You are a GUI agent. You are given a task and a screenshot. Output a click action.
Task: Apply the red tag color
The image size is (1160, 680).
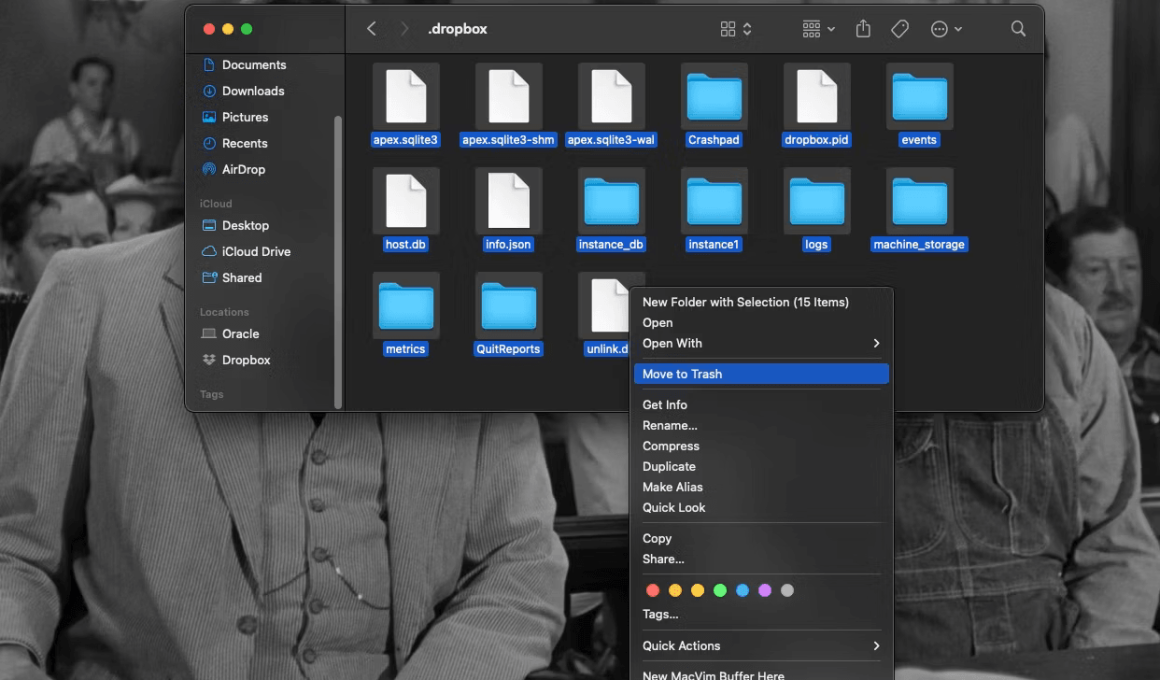tap(652, 590)
